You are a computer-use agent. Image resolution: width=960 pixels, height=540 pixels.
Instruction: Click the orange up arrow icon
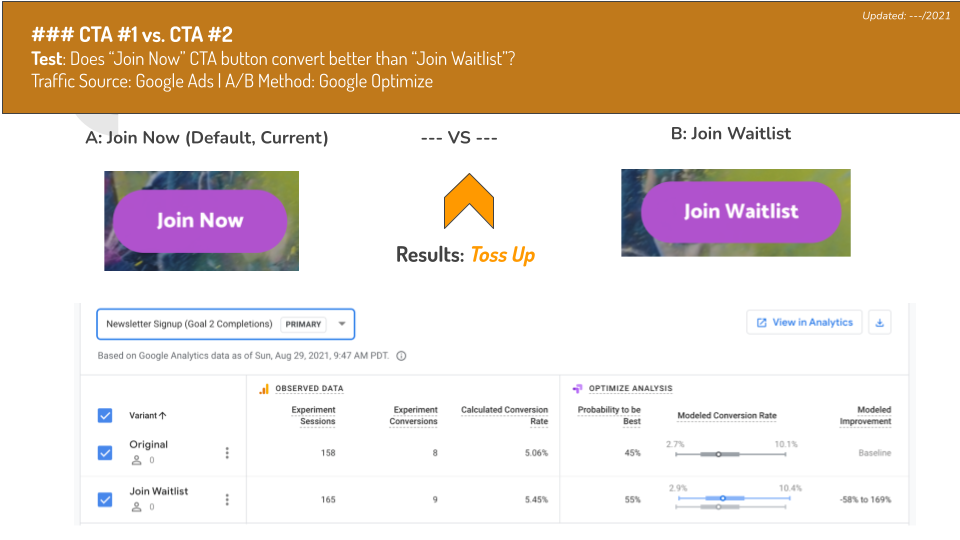point(468,201)
